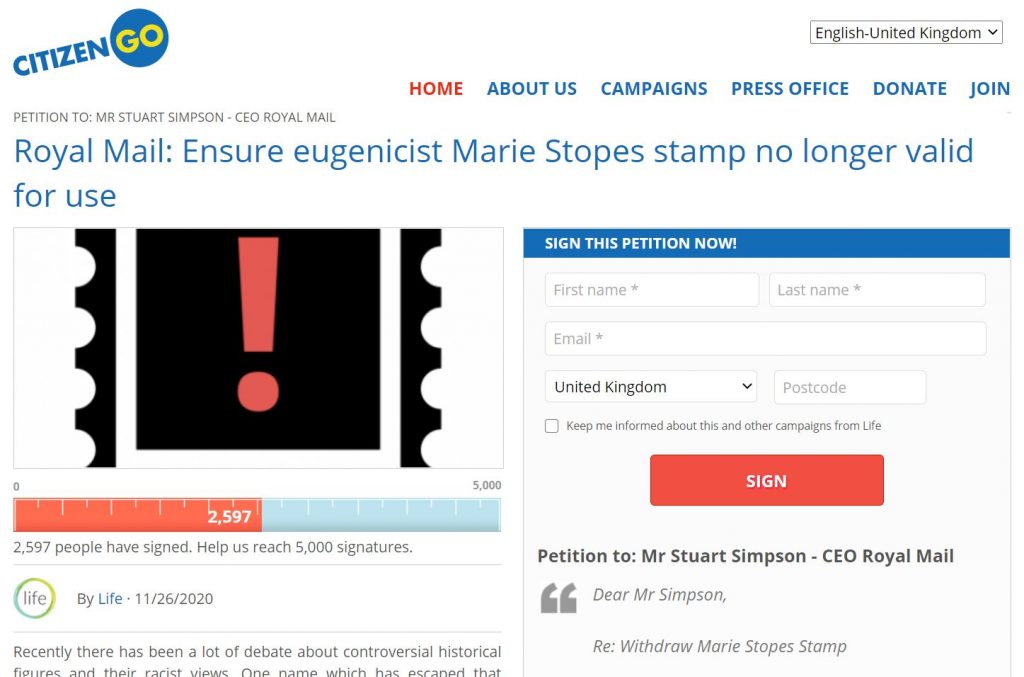The width and height of the screenshot is (1024, 677).
Task: Open the CAMPAIGNS menu item
Action: pyautogui.click(x=654, y=88)
